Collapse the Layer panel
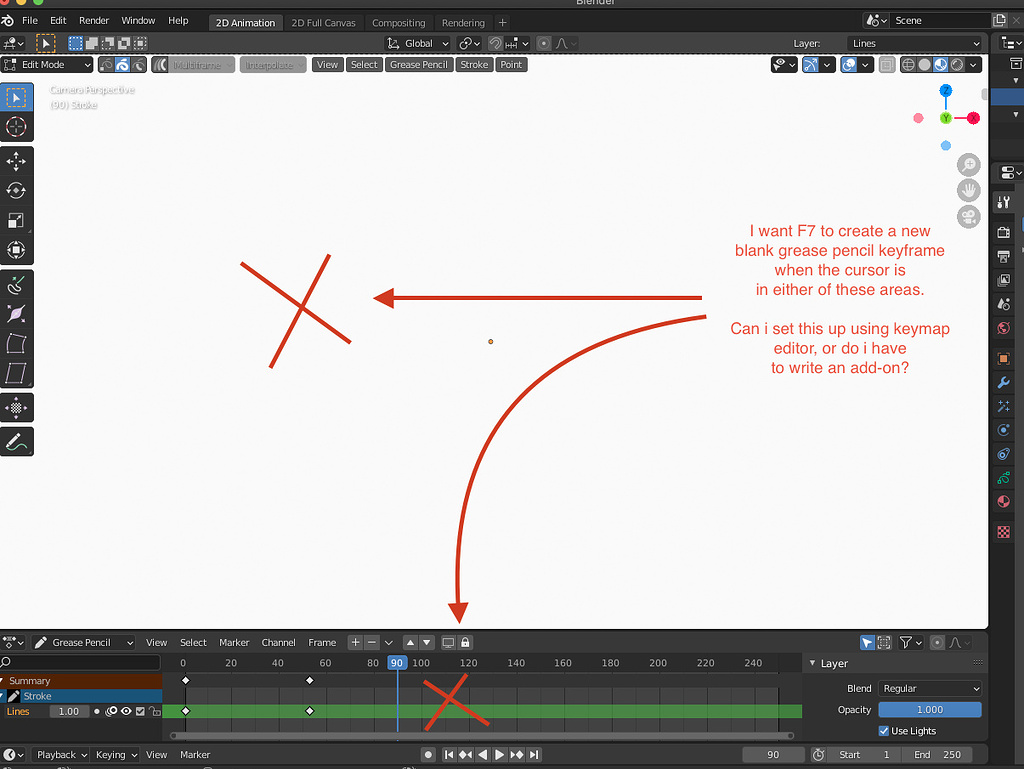This screenshot has height=769, width=1024. point(812,663)
